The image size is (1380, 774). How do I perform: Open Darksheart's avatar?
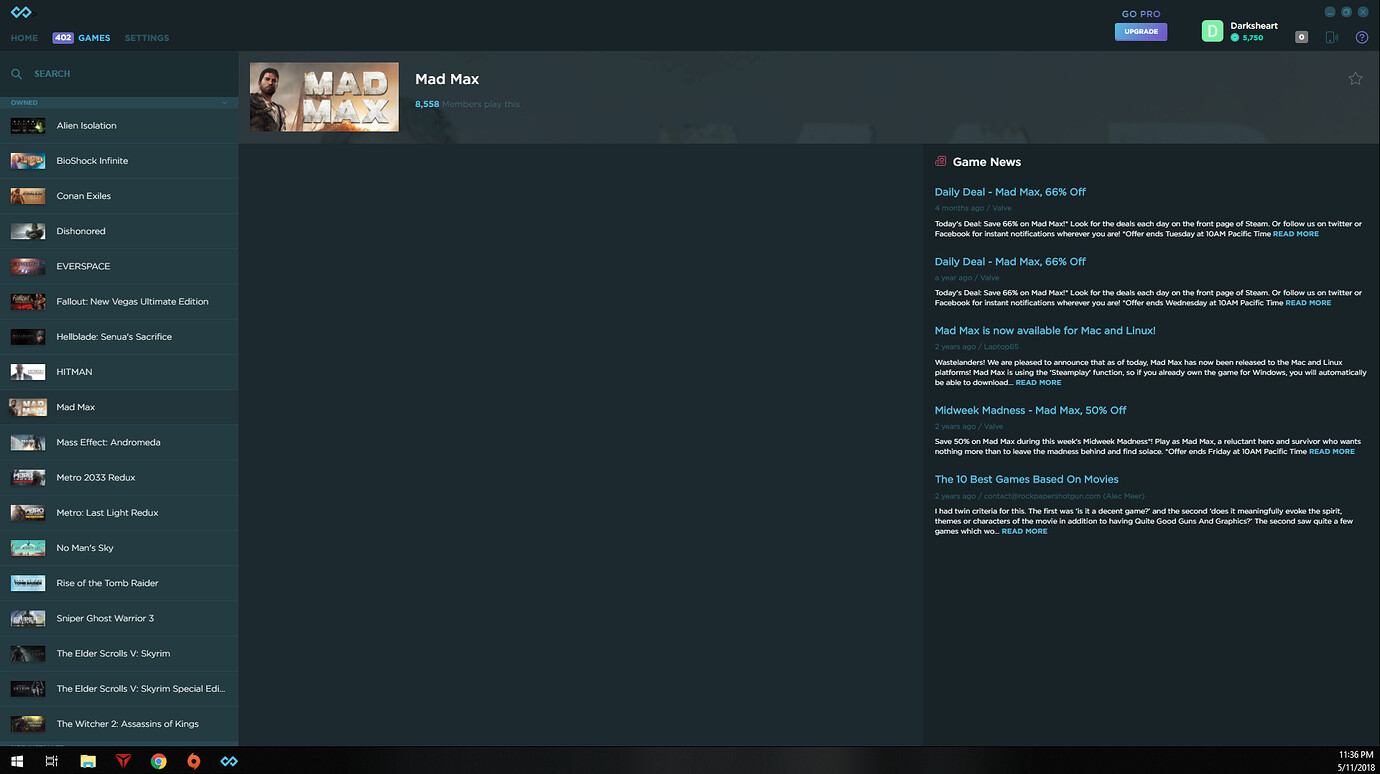tap(1212, 31)
